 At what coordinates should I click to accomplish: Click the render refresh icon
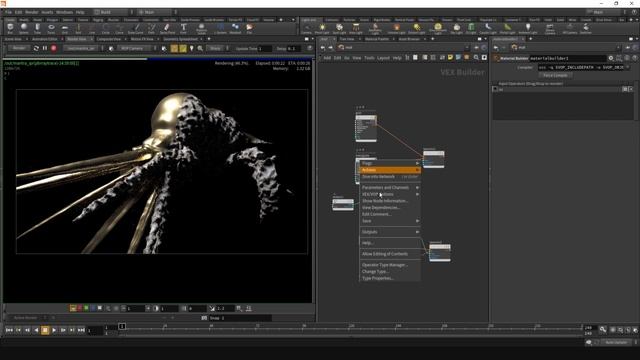[36, 48]
